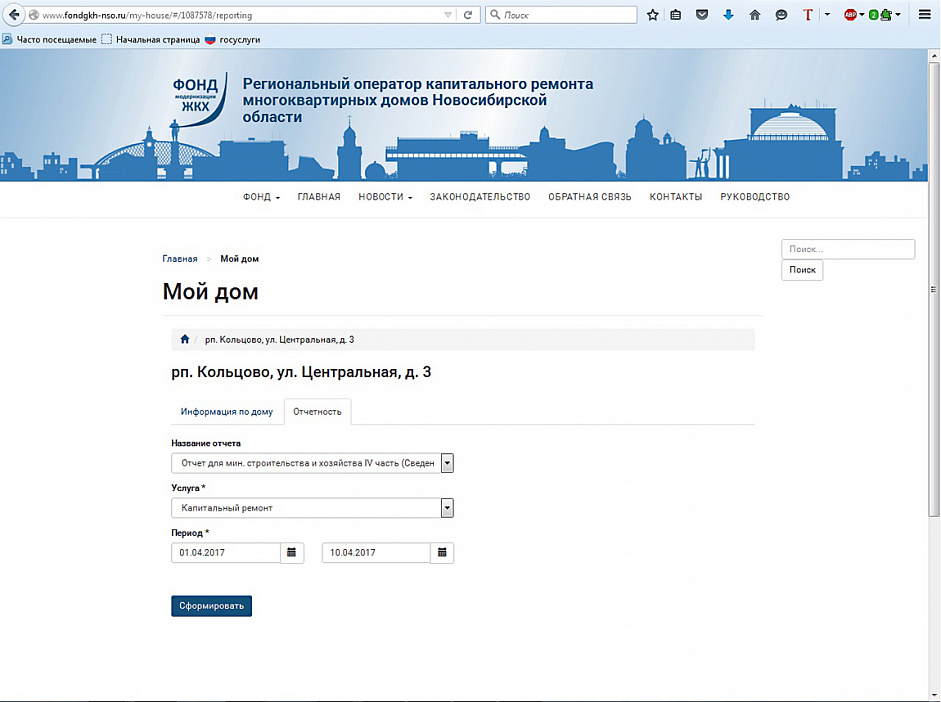Open the chat smiley icon in toolbar
This screenshot has height=702, width=941.
click(x=781, y=15)
